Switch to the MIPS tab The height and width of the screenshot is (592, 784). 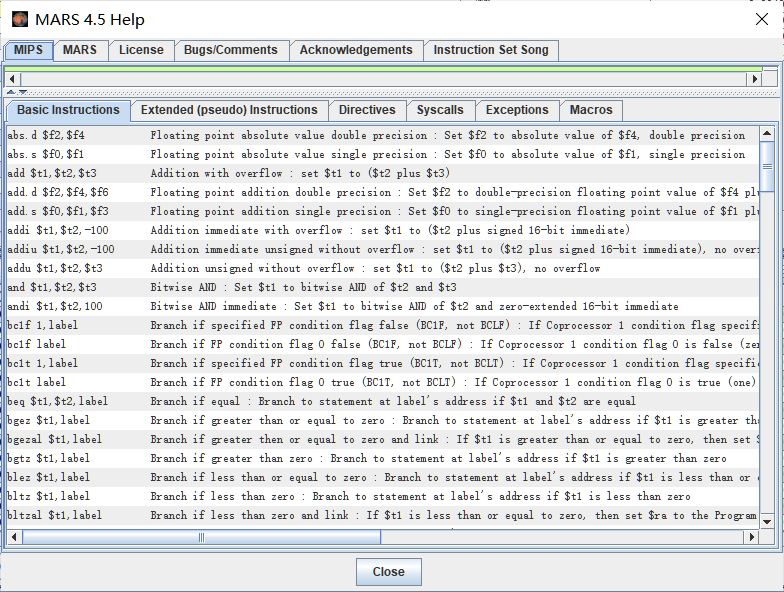28,50
